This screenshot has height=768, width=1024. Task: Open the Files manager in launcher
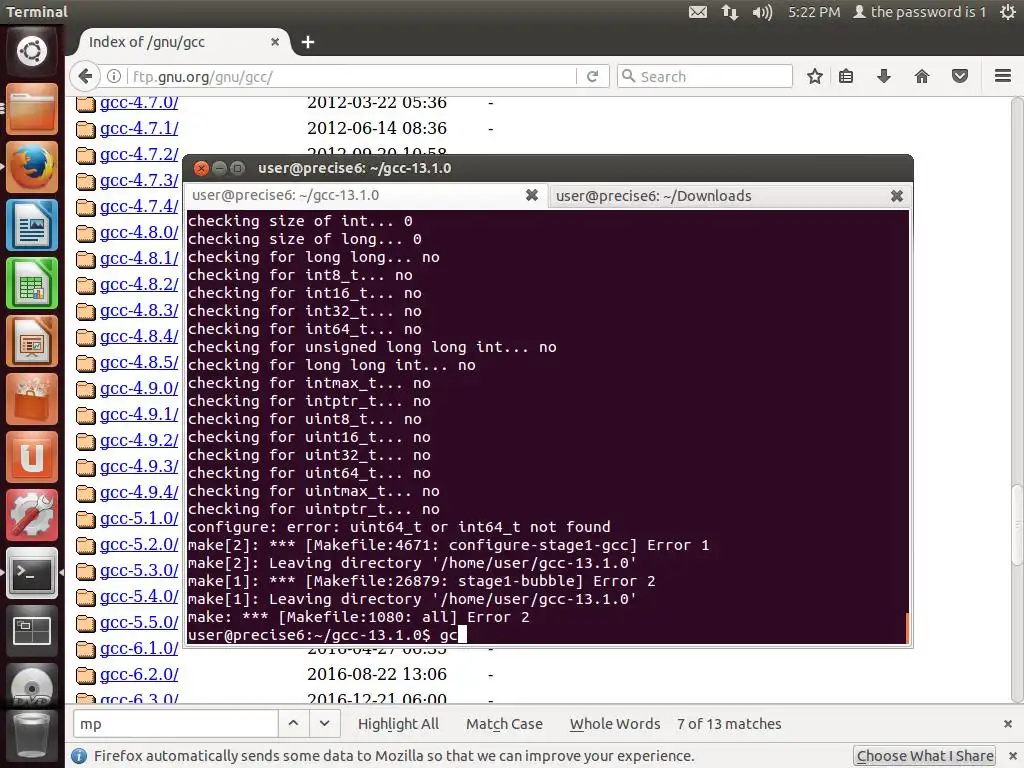click(31, 109)
